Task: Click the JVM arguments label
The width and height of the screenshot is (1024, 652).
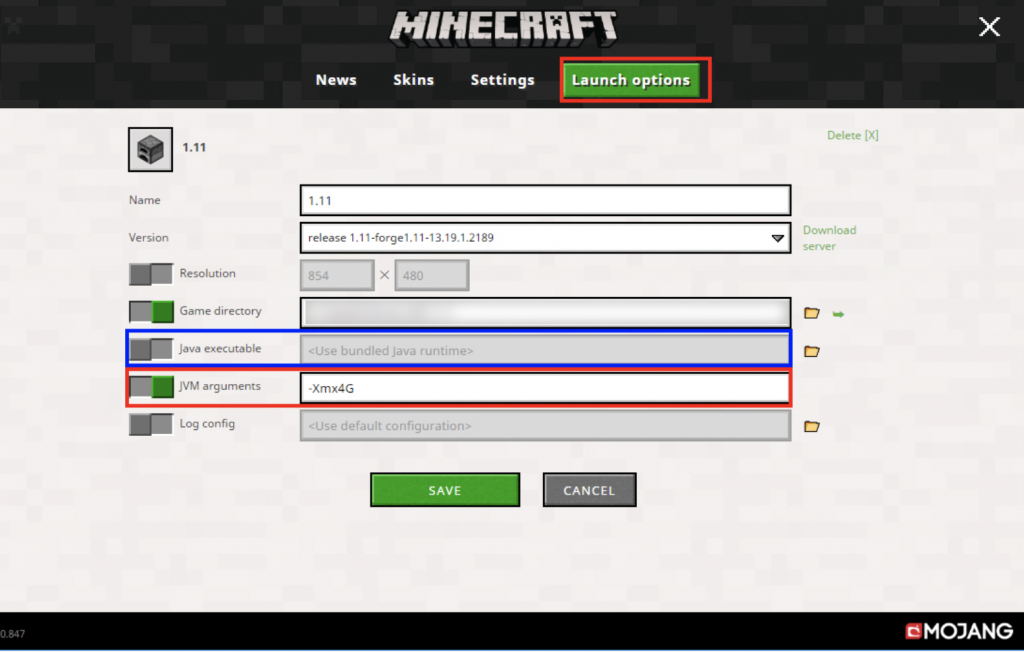Action: click(220, 386)
